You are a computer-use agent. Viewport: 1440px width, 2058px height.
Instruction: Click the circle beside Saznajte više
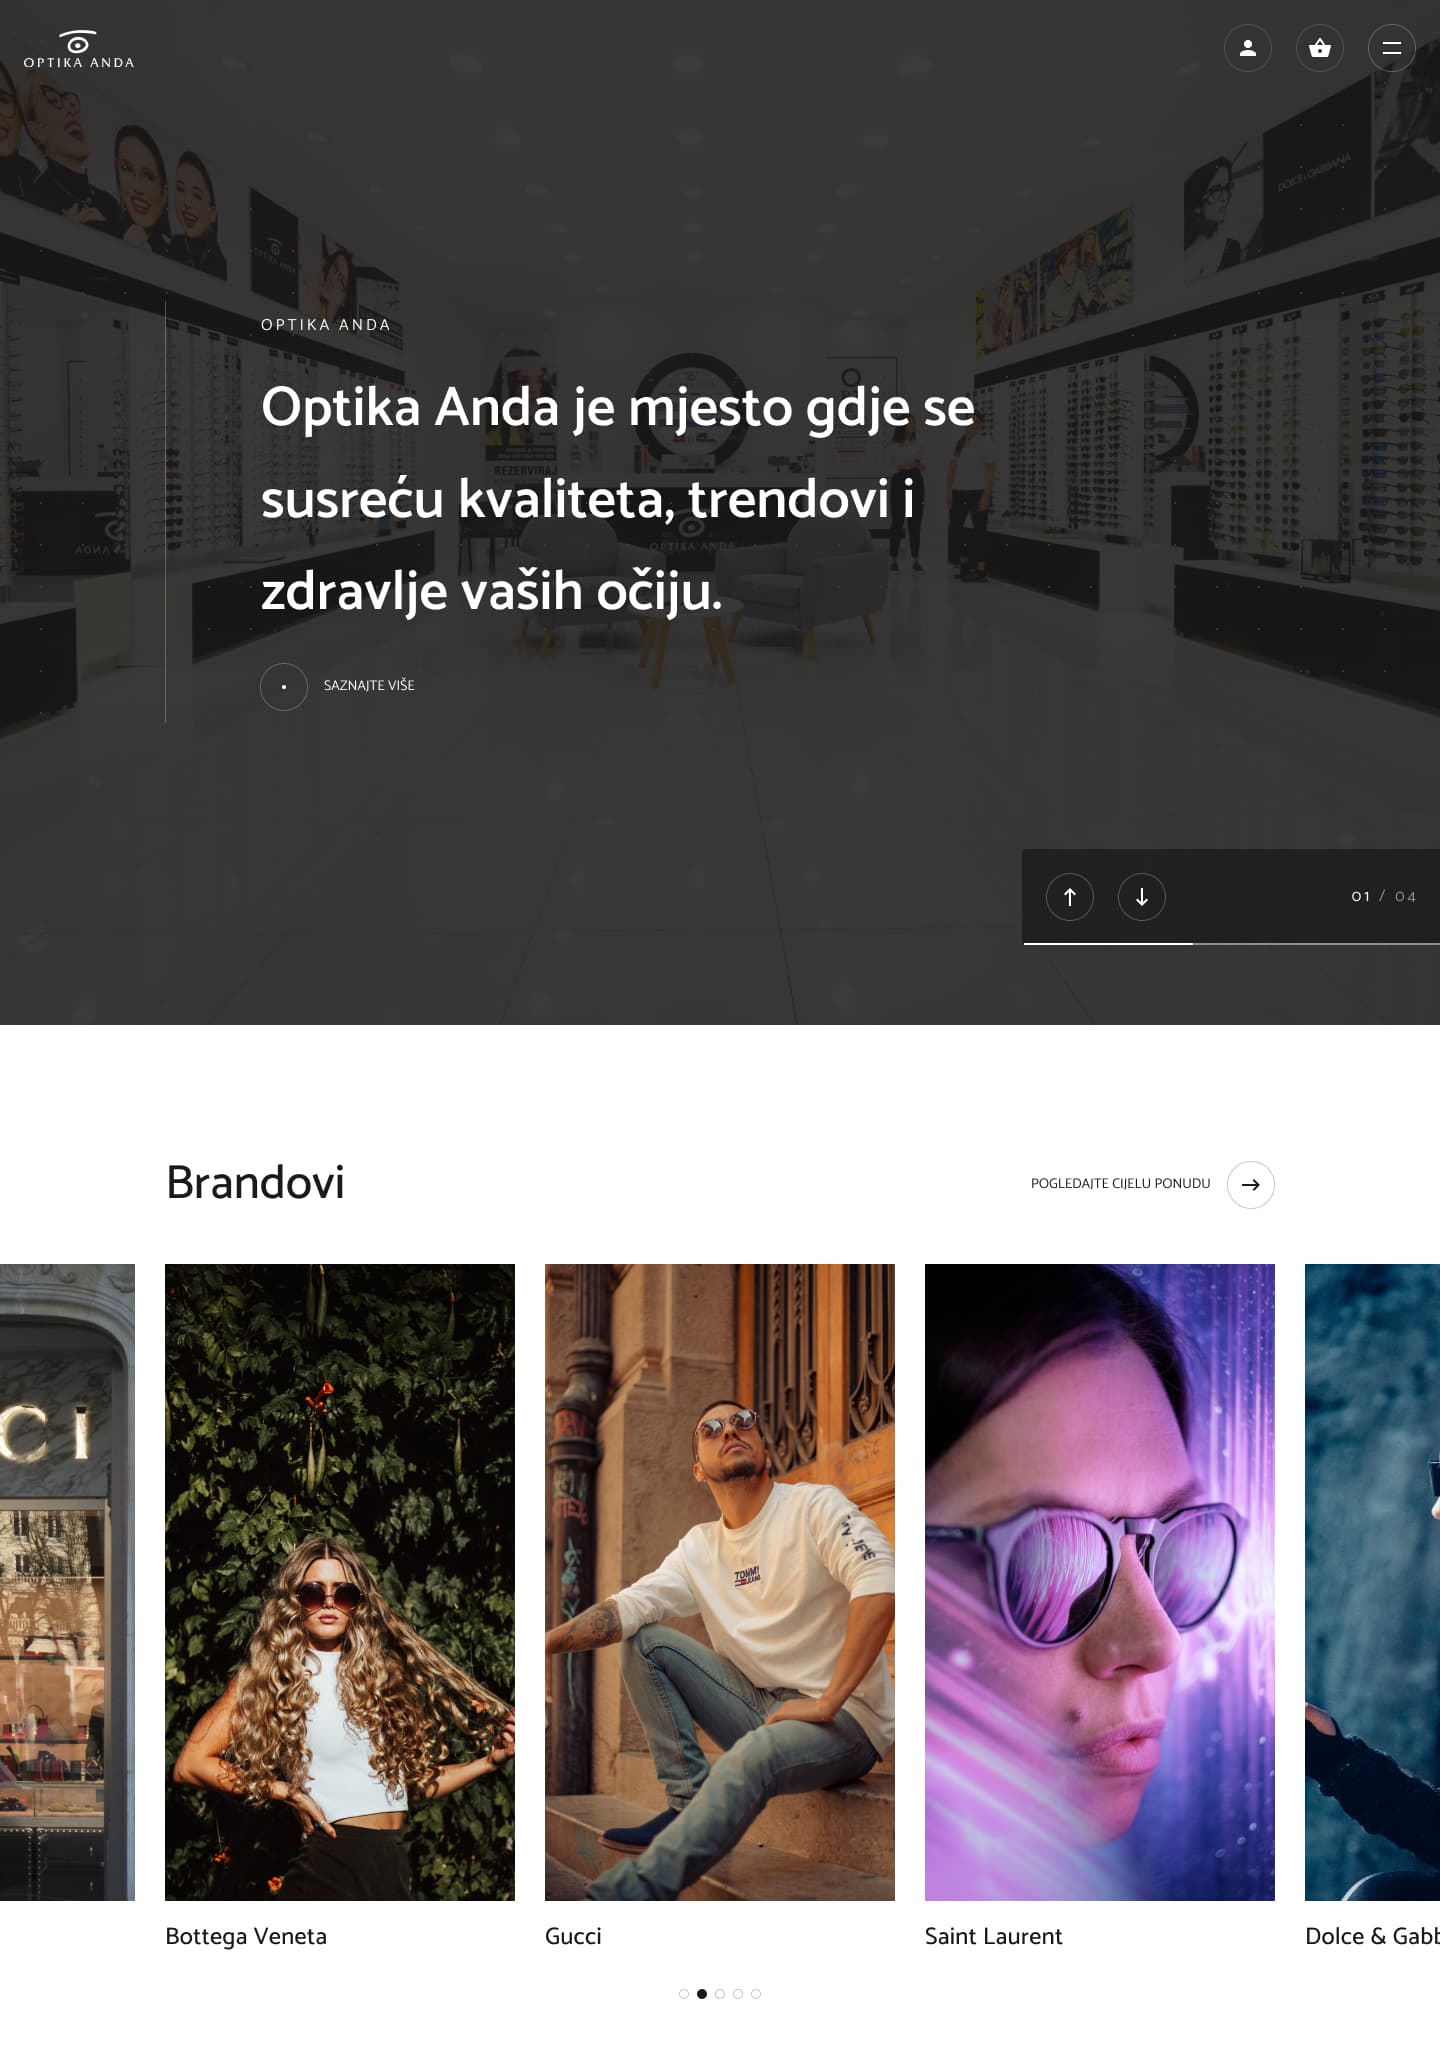pyautogui.click(x=284, y=687)
